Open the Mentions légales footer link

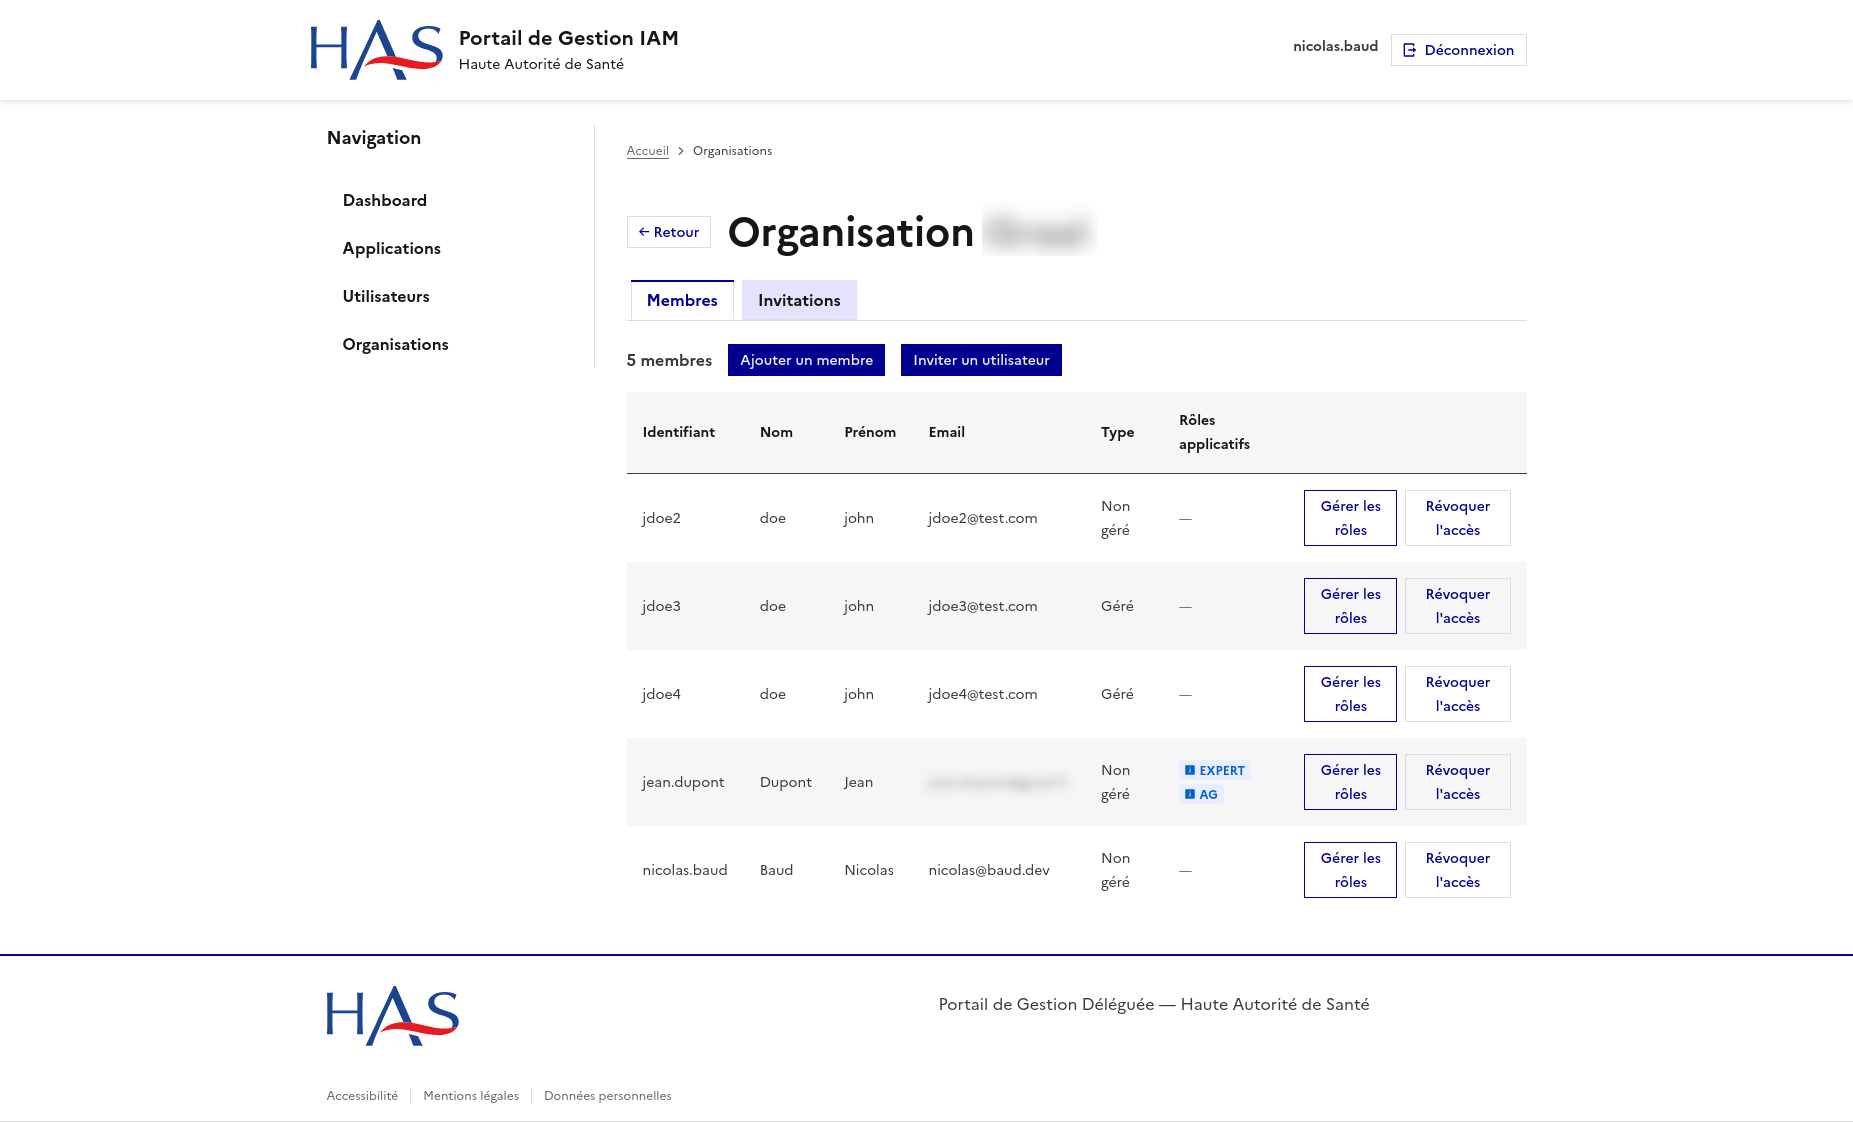[x=471, y=1096]
